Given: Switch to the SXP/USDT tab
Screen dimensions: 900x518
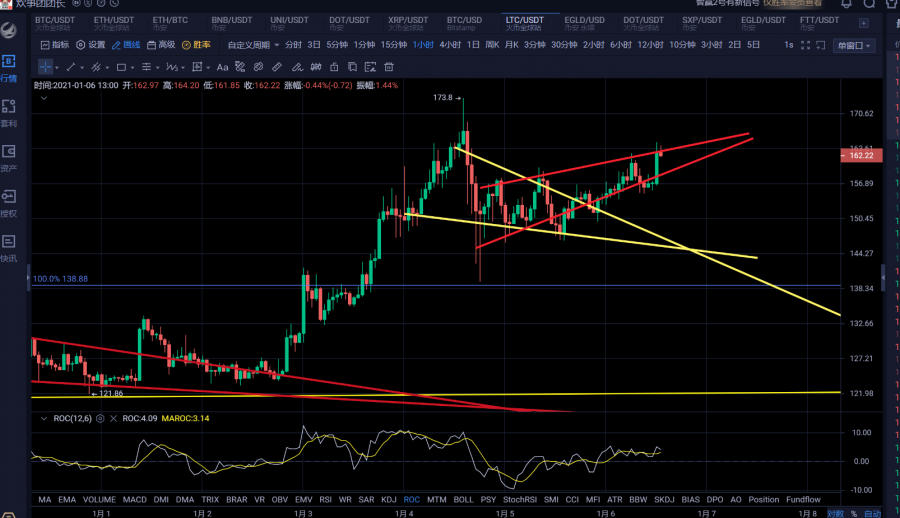Looking at the screenshot, I should [x=702, y=23].
